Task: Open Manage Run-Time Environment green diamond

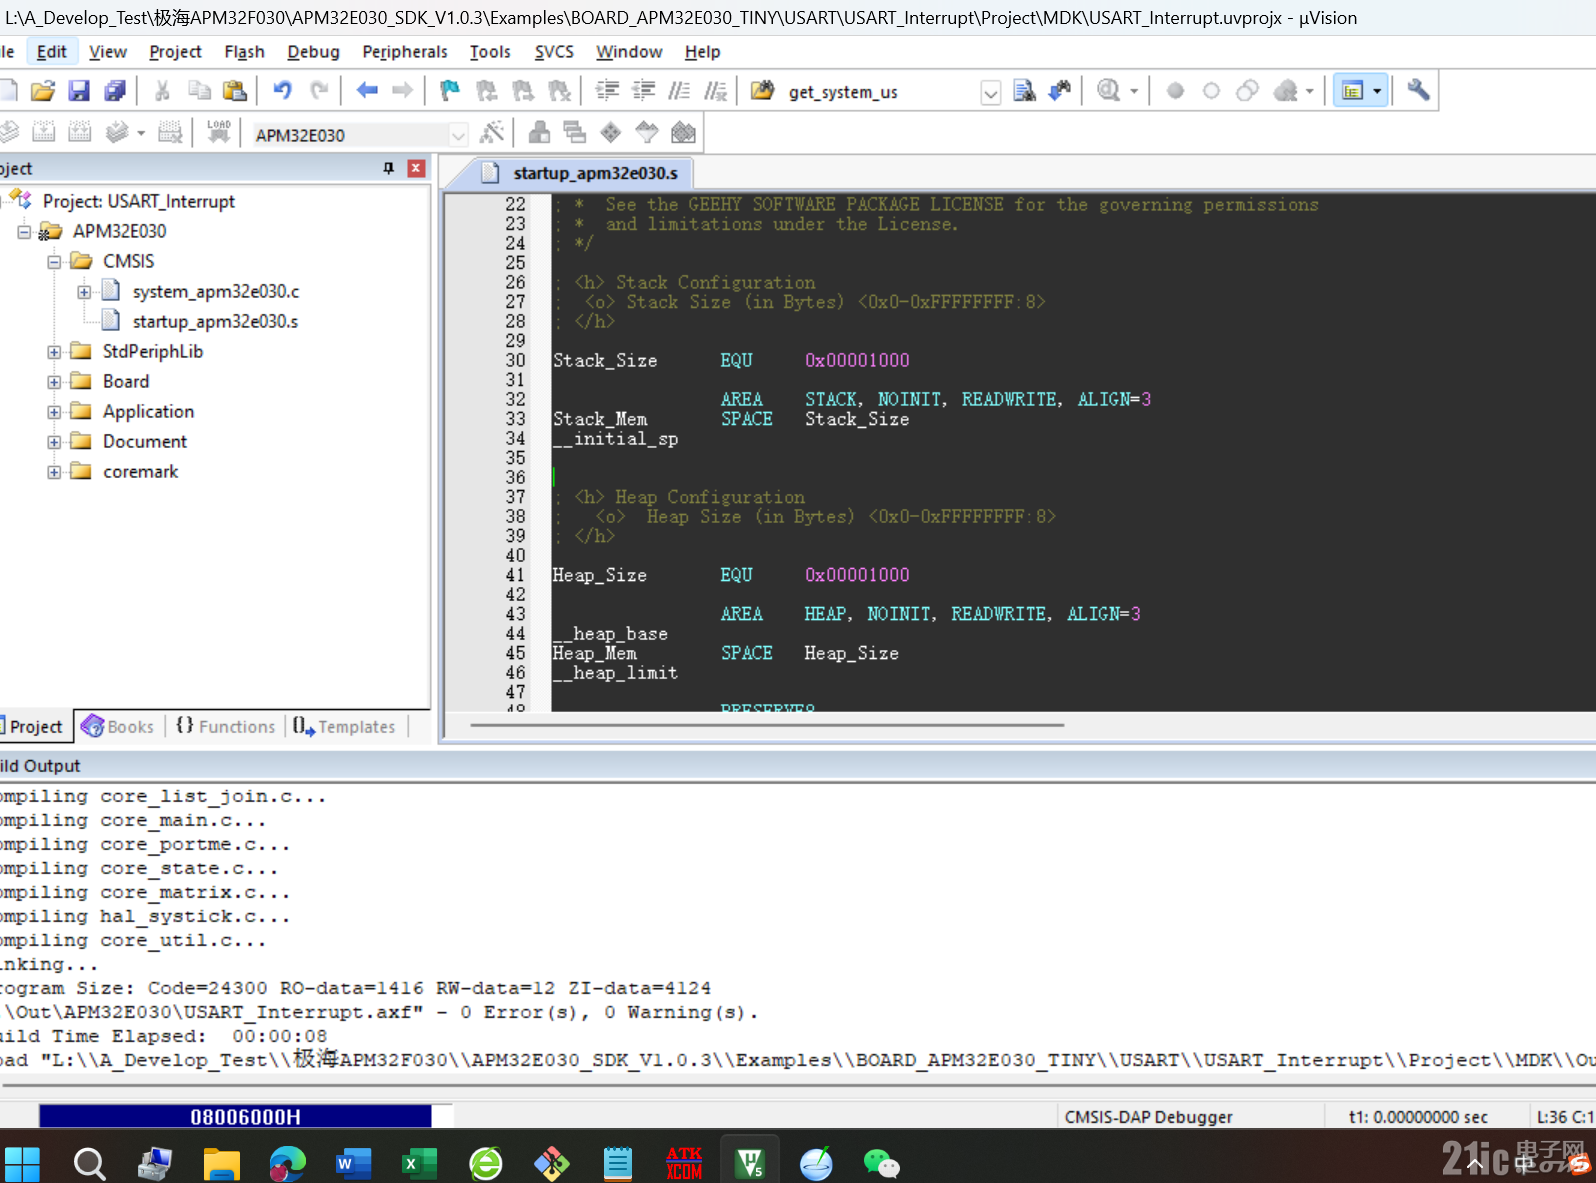Action: coord(611,132)
